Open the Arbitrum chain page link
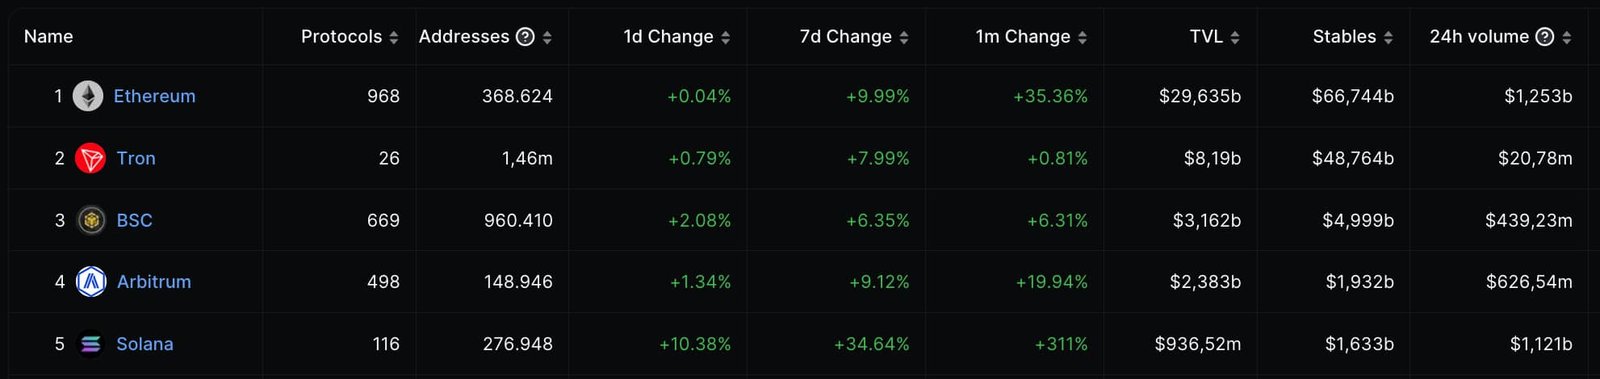The width and height of the screenshot is (1600, 379). (154, 282)
